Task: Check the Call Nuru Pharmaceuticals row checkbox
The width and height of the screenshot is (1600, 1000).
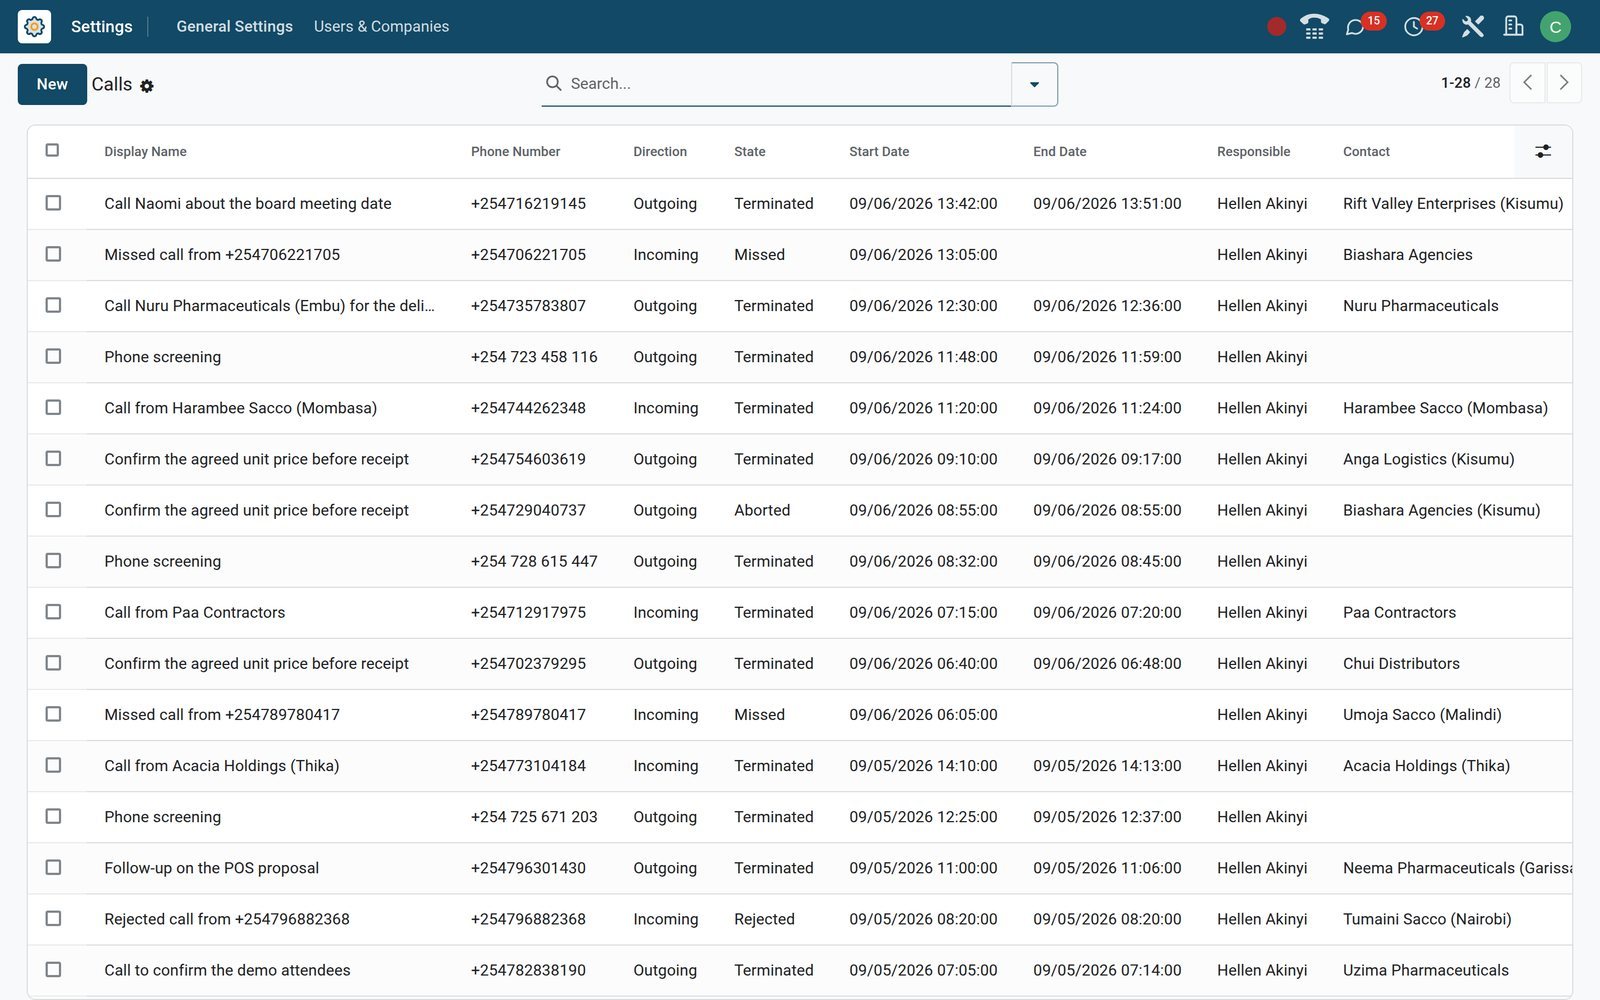Action: point(53,305)
